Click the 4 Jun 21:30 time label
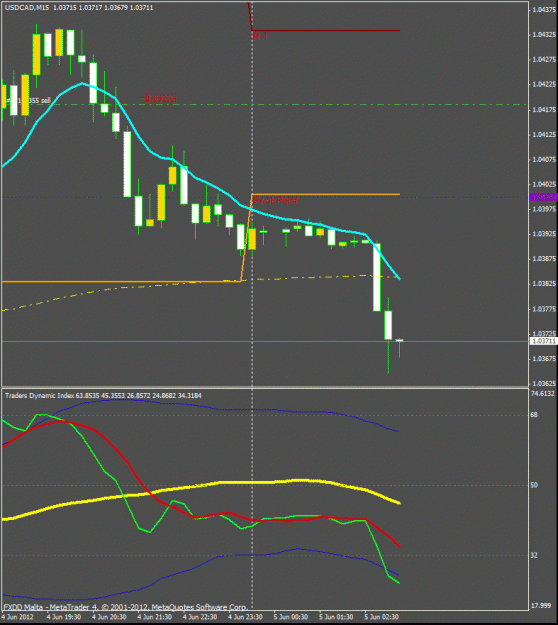This screenshot has width=558, height=625. click(155, 617)
